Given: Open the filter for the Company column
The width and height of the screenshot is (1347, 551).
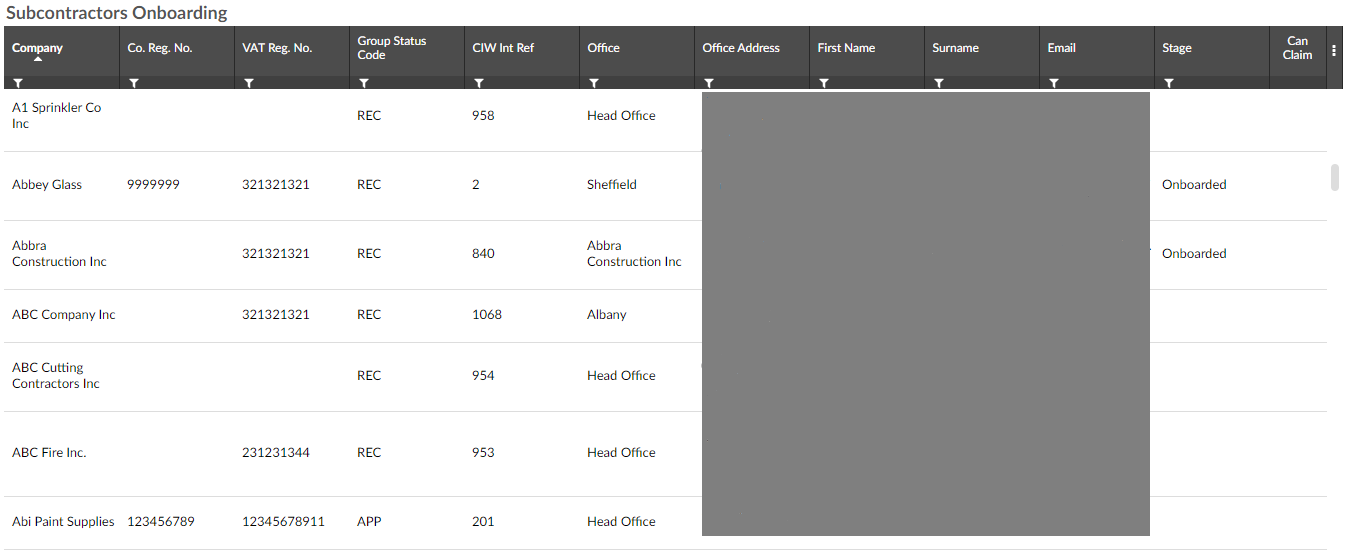Looking at the screenshot, I should [x=18, y=84].
